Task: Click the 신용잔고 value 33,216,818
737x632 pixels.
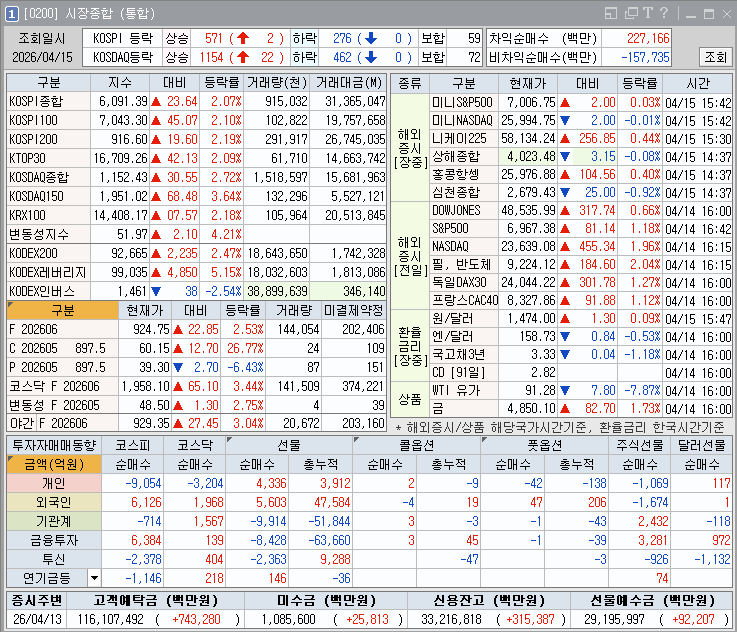Action: click(x=451, y=619)
